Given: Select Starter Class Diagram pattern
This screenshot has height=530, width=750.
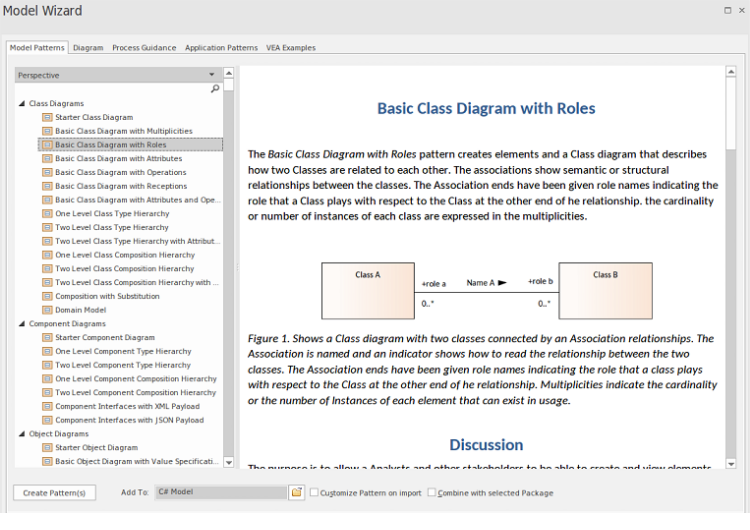Looking at the screenshot, I should [x=94, y=117].
